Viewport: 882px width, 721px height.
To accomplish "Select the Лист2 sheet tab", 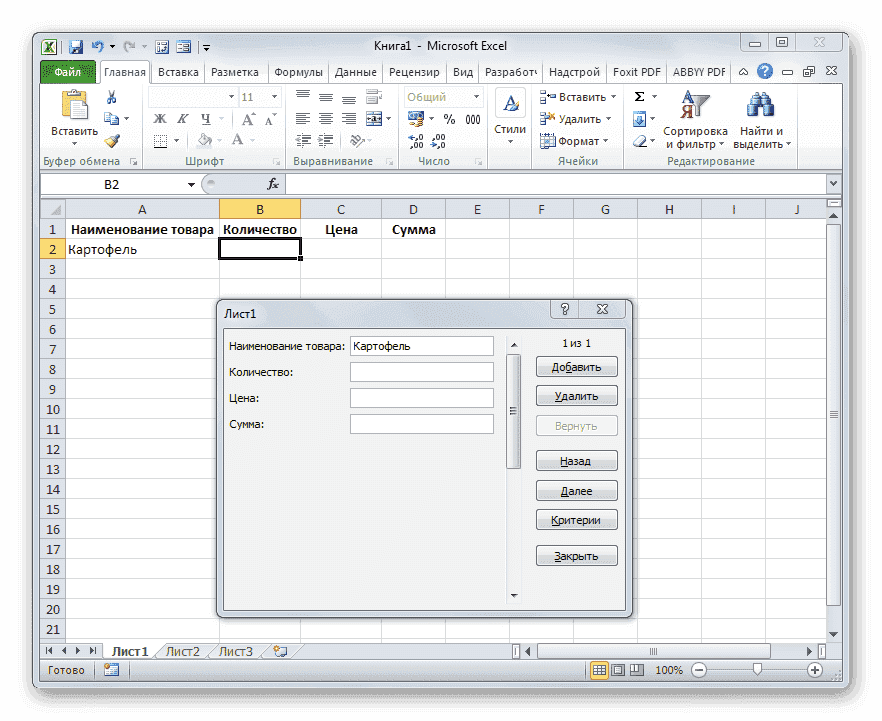I will 182,650.
